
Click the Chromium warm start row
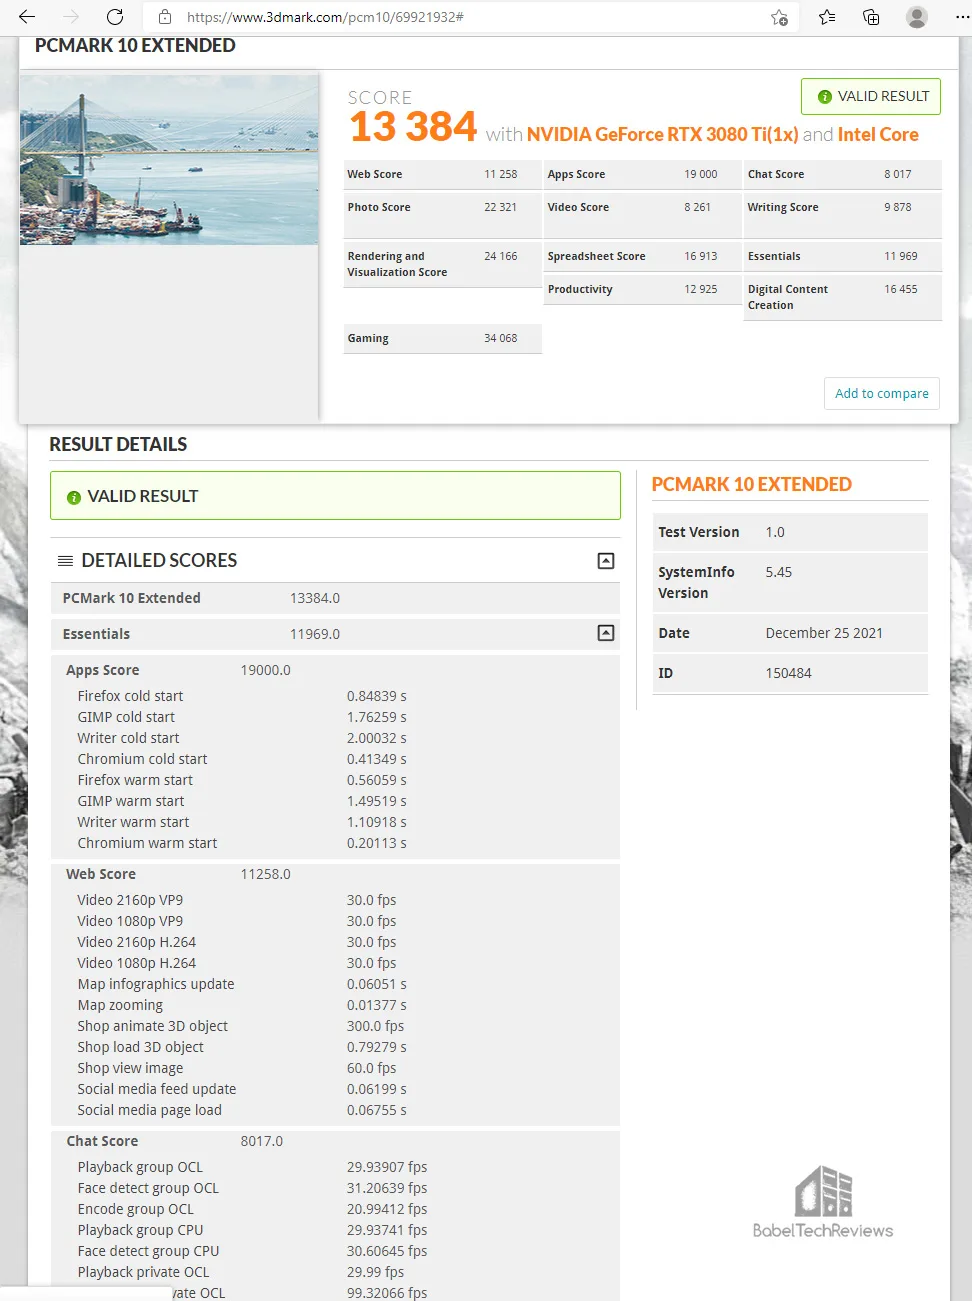click(335, 843)
